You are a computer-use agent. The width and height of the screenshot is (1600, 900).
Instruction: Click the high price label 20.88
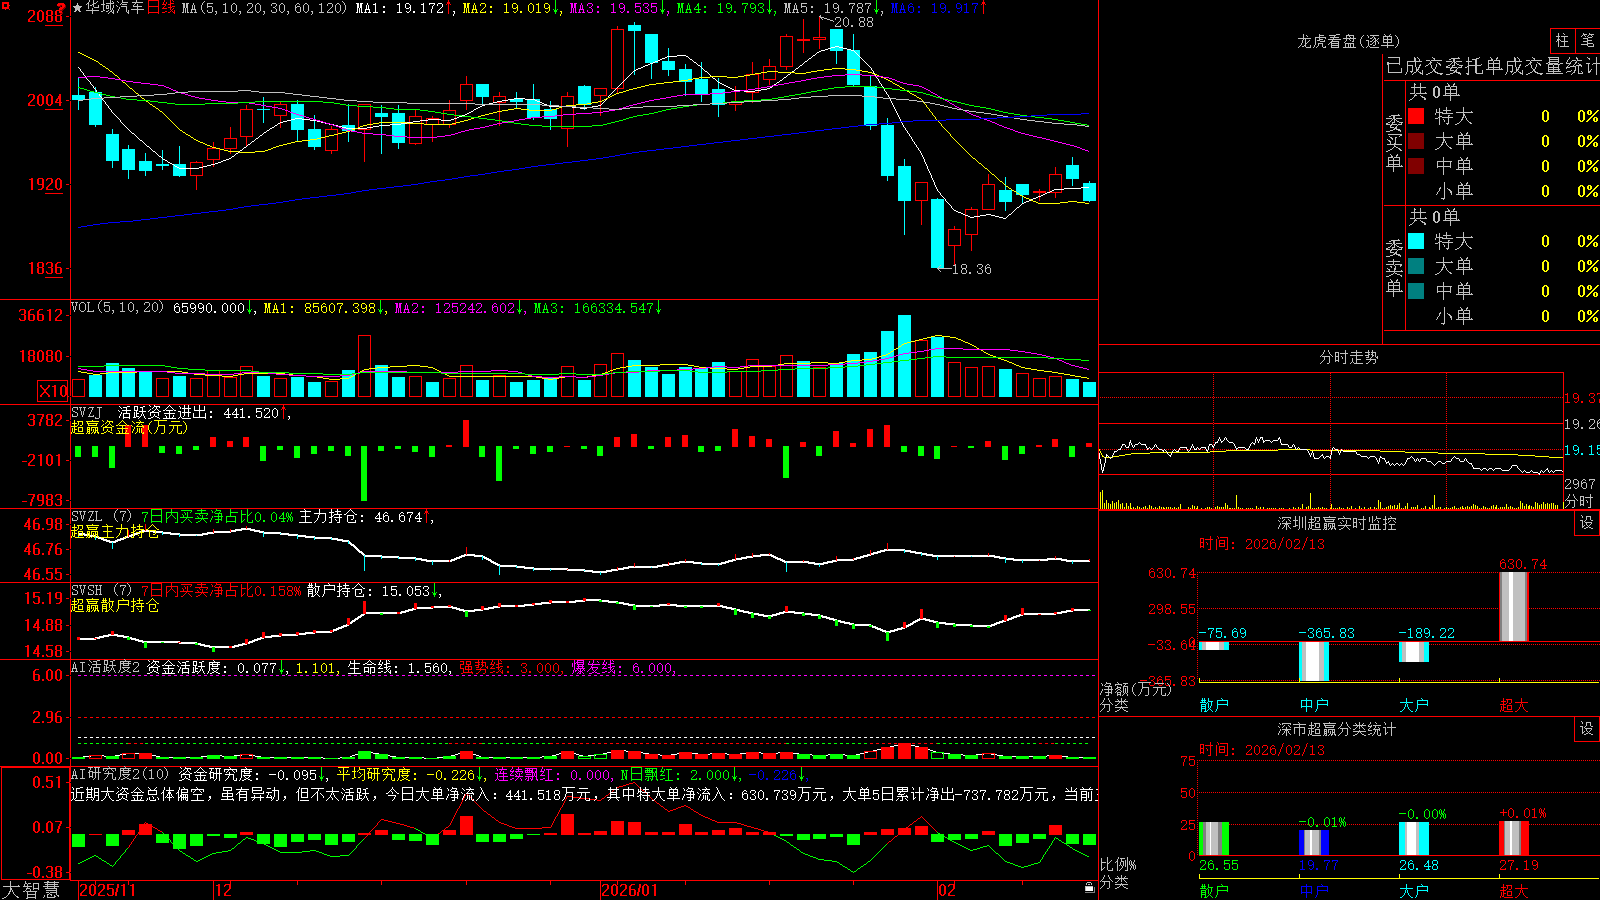[853, 22]
